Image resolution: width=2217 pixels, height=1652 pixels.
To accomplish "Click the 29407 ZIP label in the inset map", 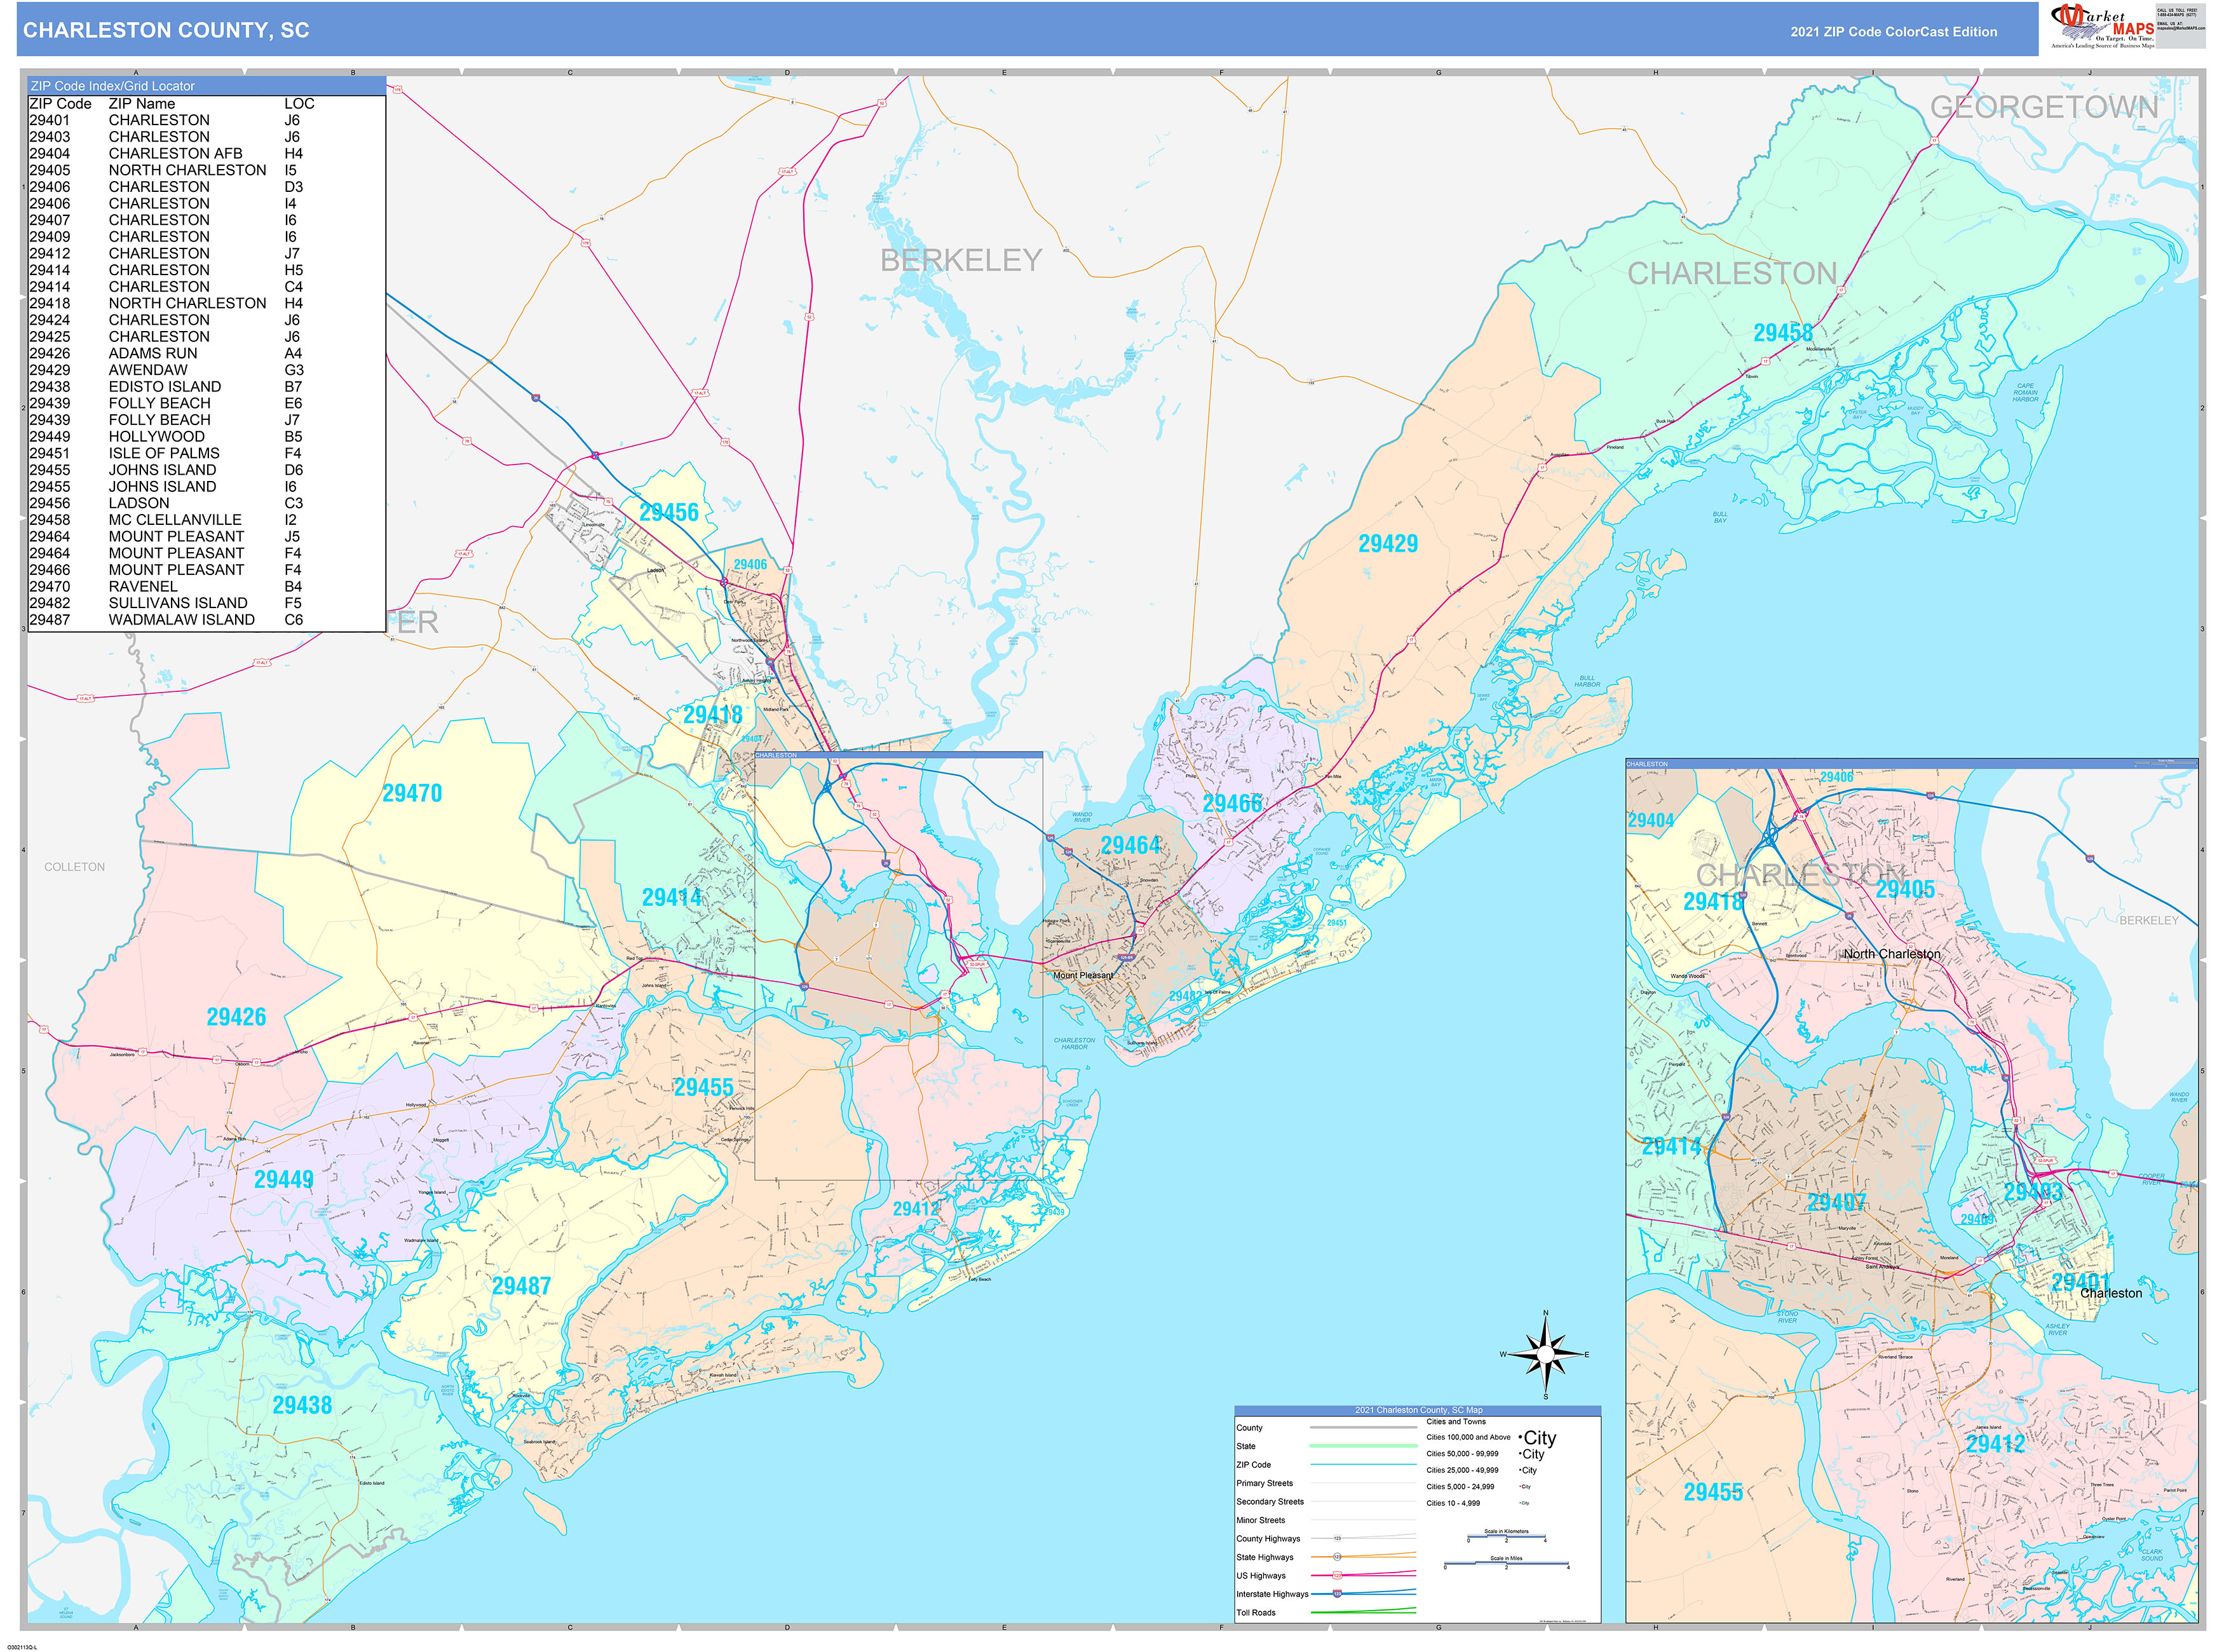I will click(1837, 1203).
